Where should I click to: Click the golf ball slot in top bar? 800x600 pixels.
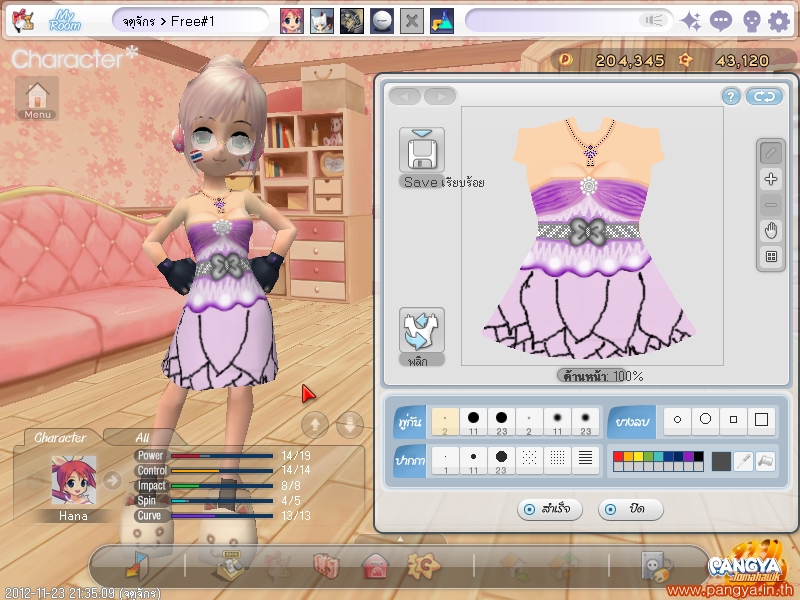(x=382, y=21)
